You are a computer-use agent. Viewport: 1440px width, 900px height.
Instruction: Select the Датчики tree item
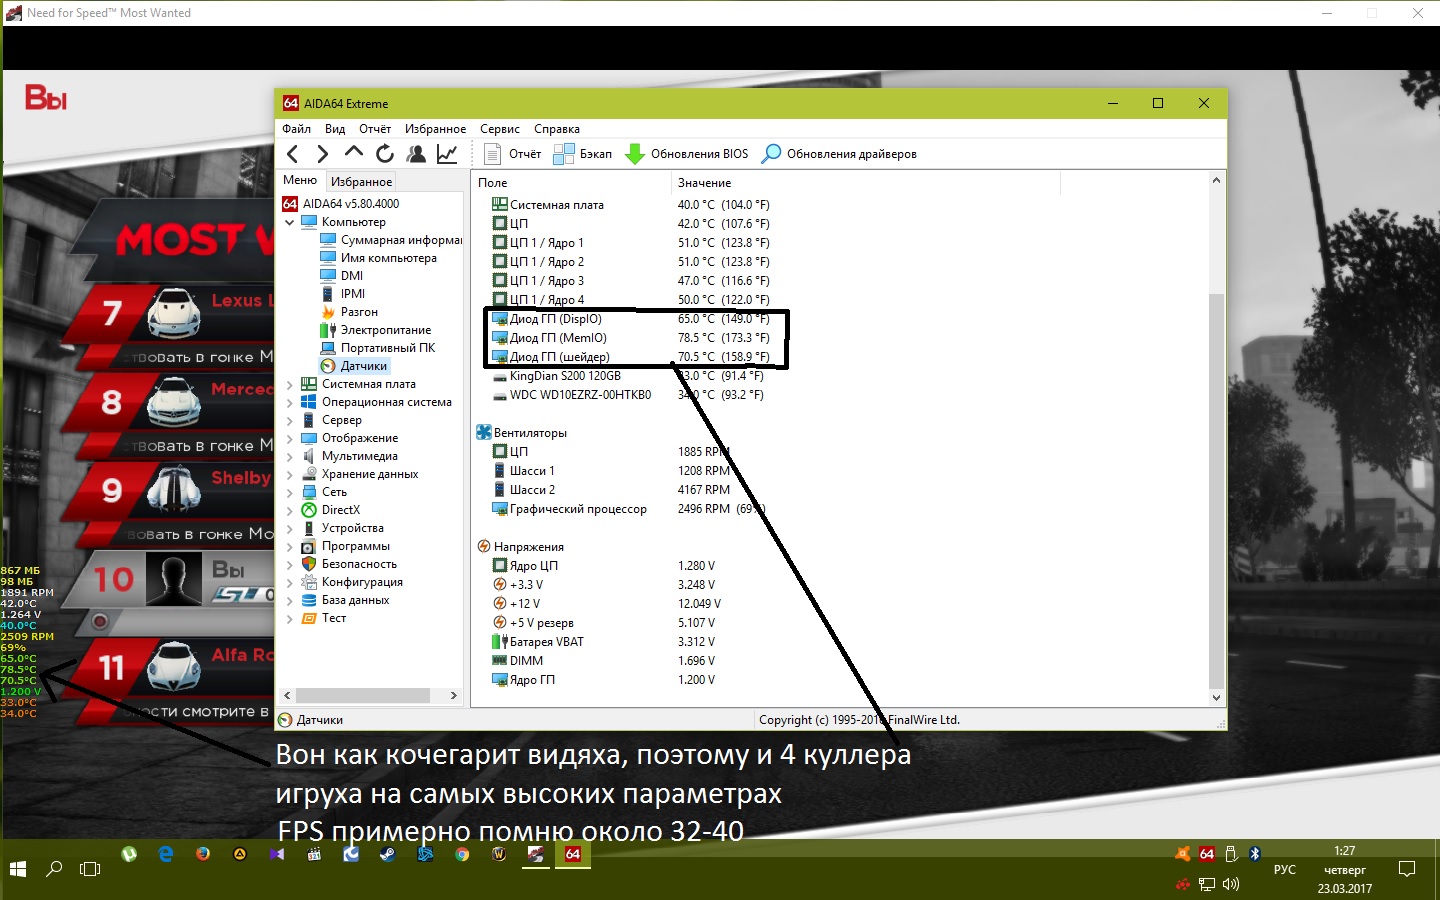[354, 366]
